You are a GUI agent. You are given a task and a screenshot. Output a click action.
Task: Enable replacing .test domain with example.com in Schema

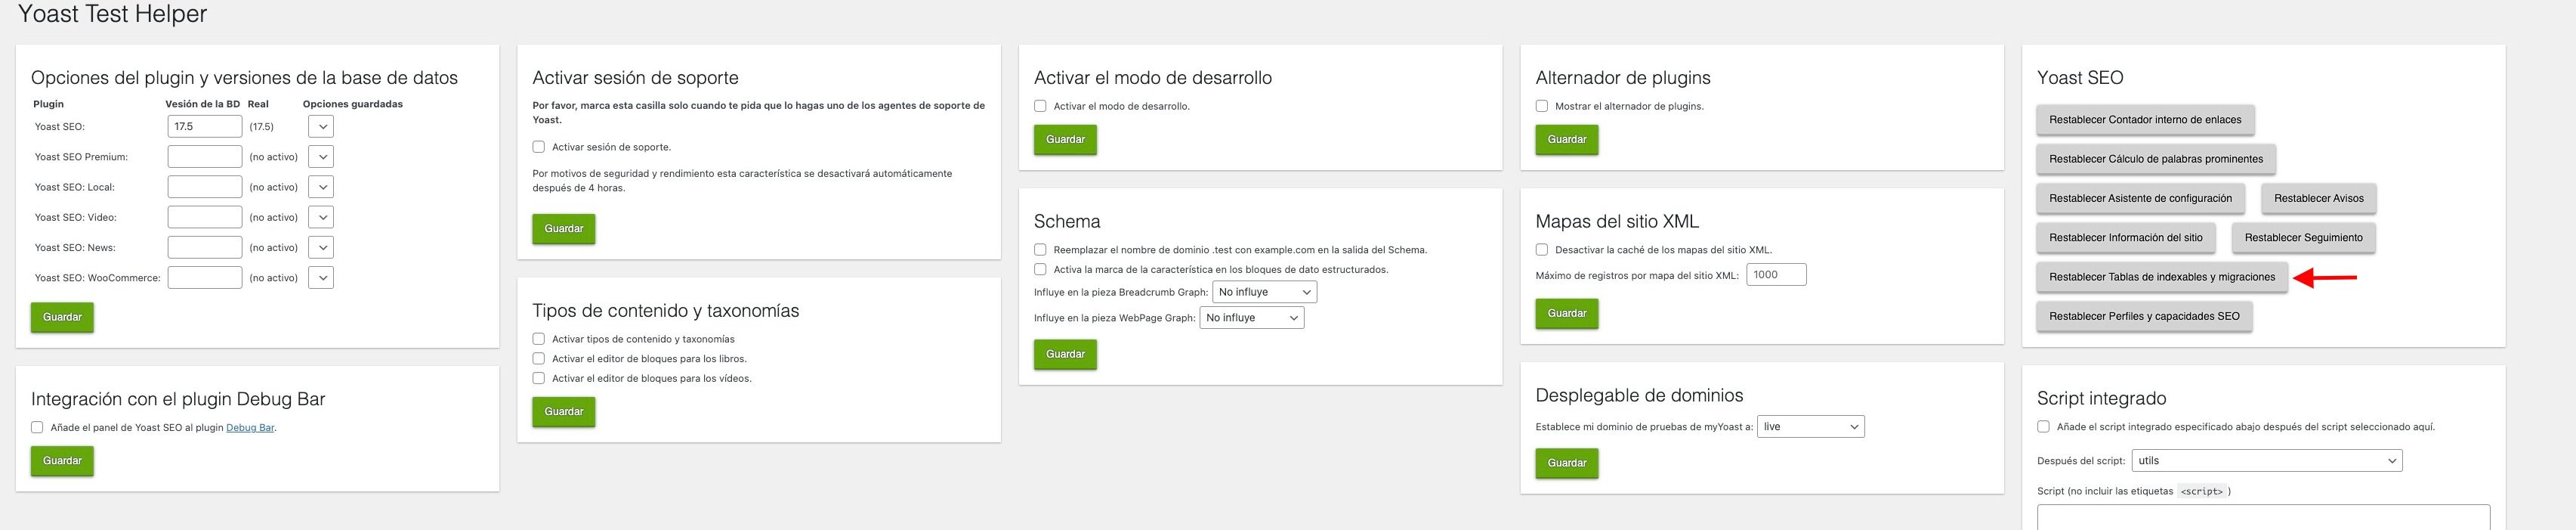(x=1040, y=250)
